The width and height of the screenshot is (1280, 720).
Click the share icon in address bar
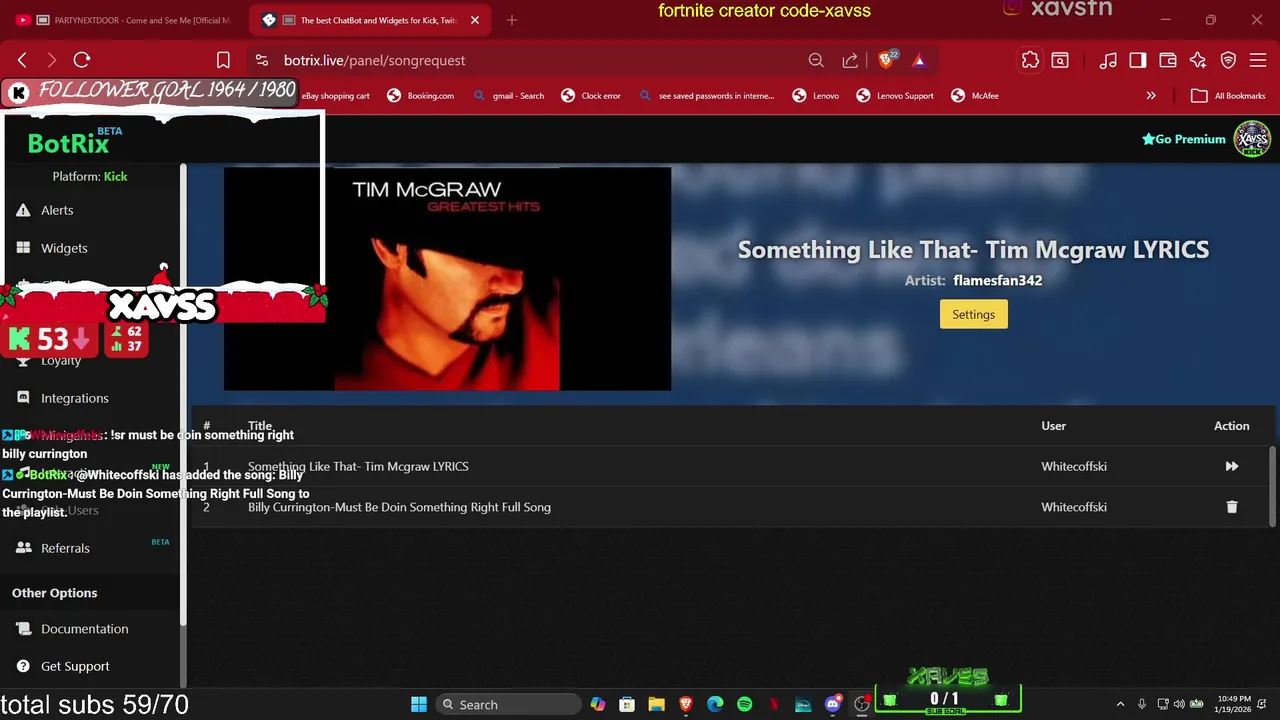pyautogui.click(x=850, y=60)
